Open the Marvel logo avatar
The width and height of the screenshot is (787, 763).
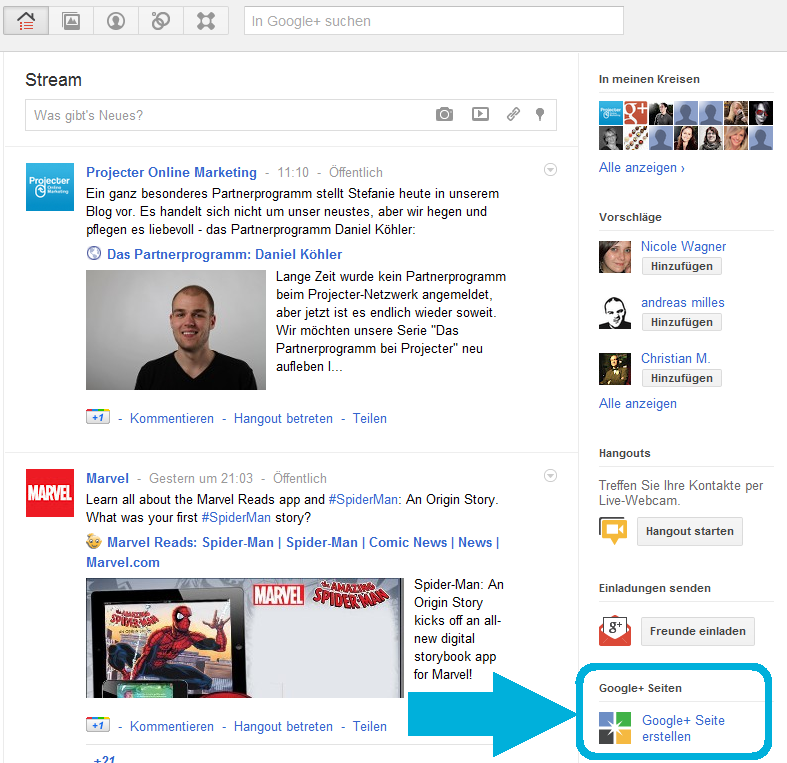point(50,493)
